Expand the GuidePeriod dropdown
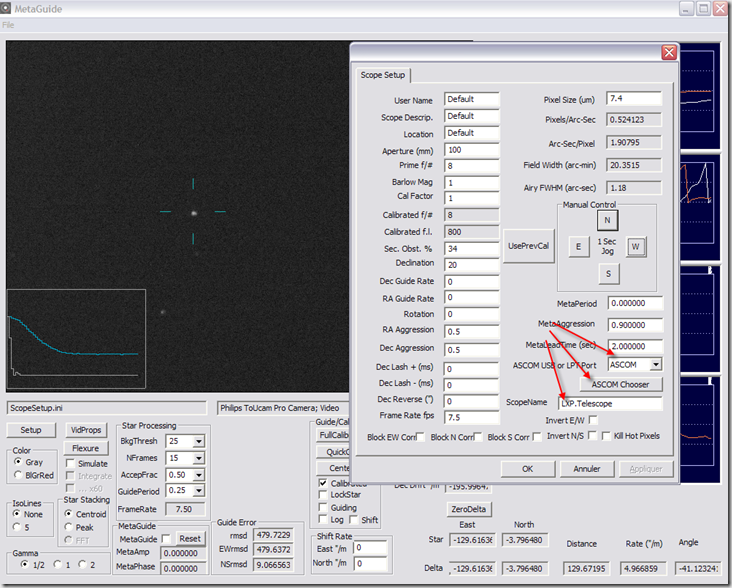 pos(199,490)
